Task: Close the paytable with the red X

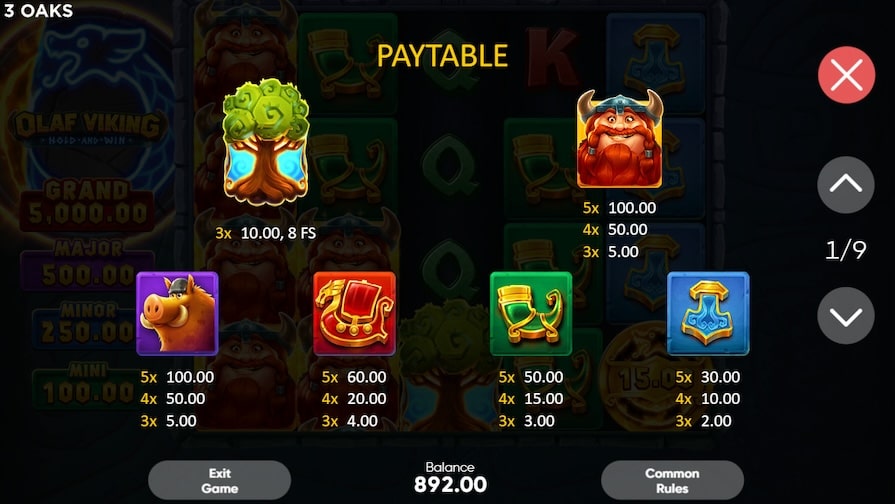Action: tap(846, 75)
